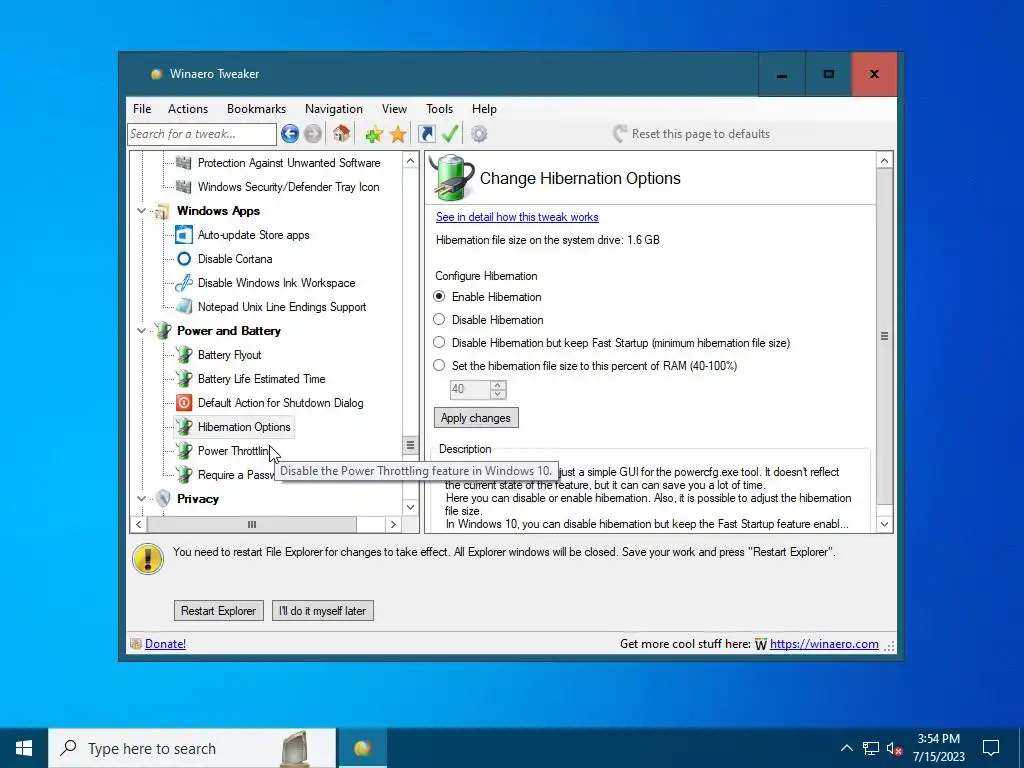Open the Actions menu
The image size is (1024, 768).
188,109
